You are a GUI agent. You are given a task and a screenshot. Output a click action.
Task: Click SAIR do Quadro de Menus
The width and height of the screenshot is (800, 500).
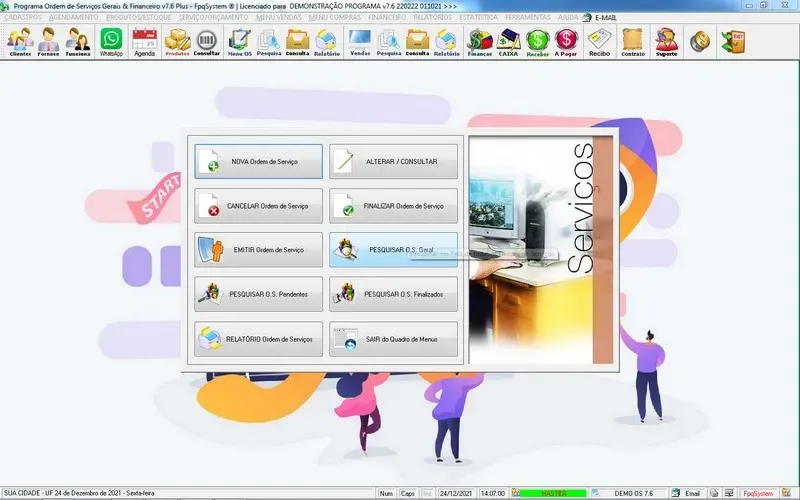(x=393, y=340)
